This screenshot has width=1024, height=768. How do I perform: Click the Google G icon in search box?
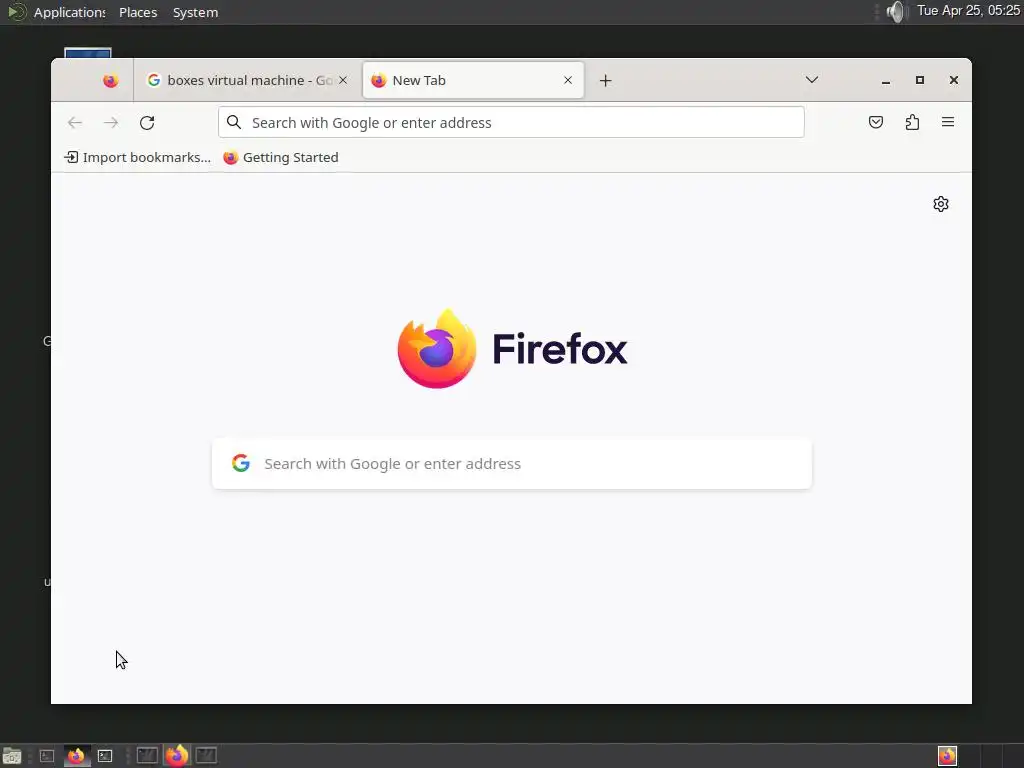(241, 463)
